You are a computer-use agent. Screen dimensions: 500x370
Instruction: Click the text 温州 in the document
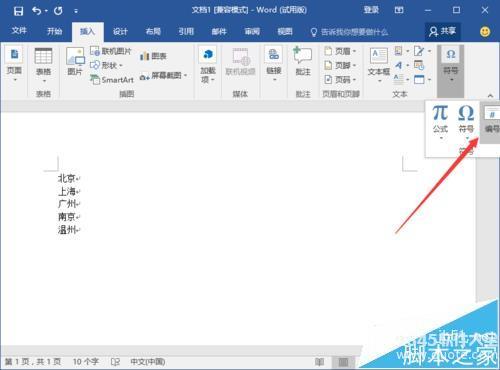coord(67,229)
